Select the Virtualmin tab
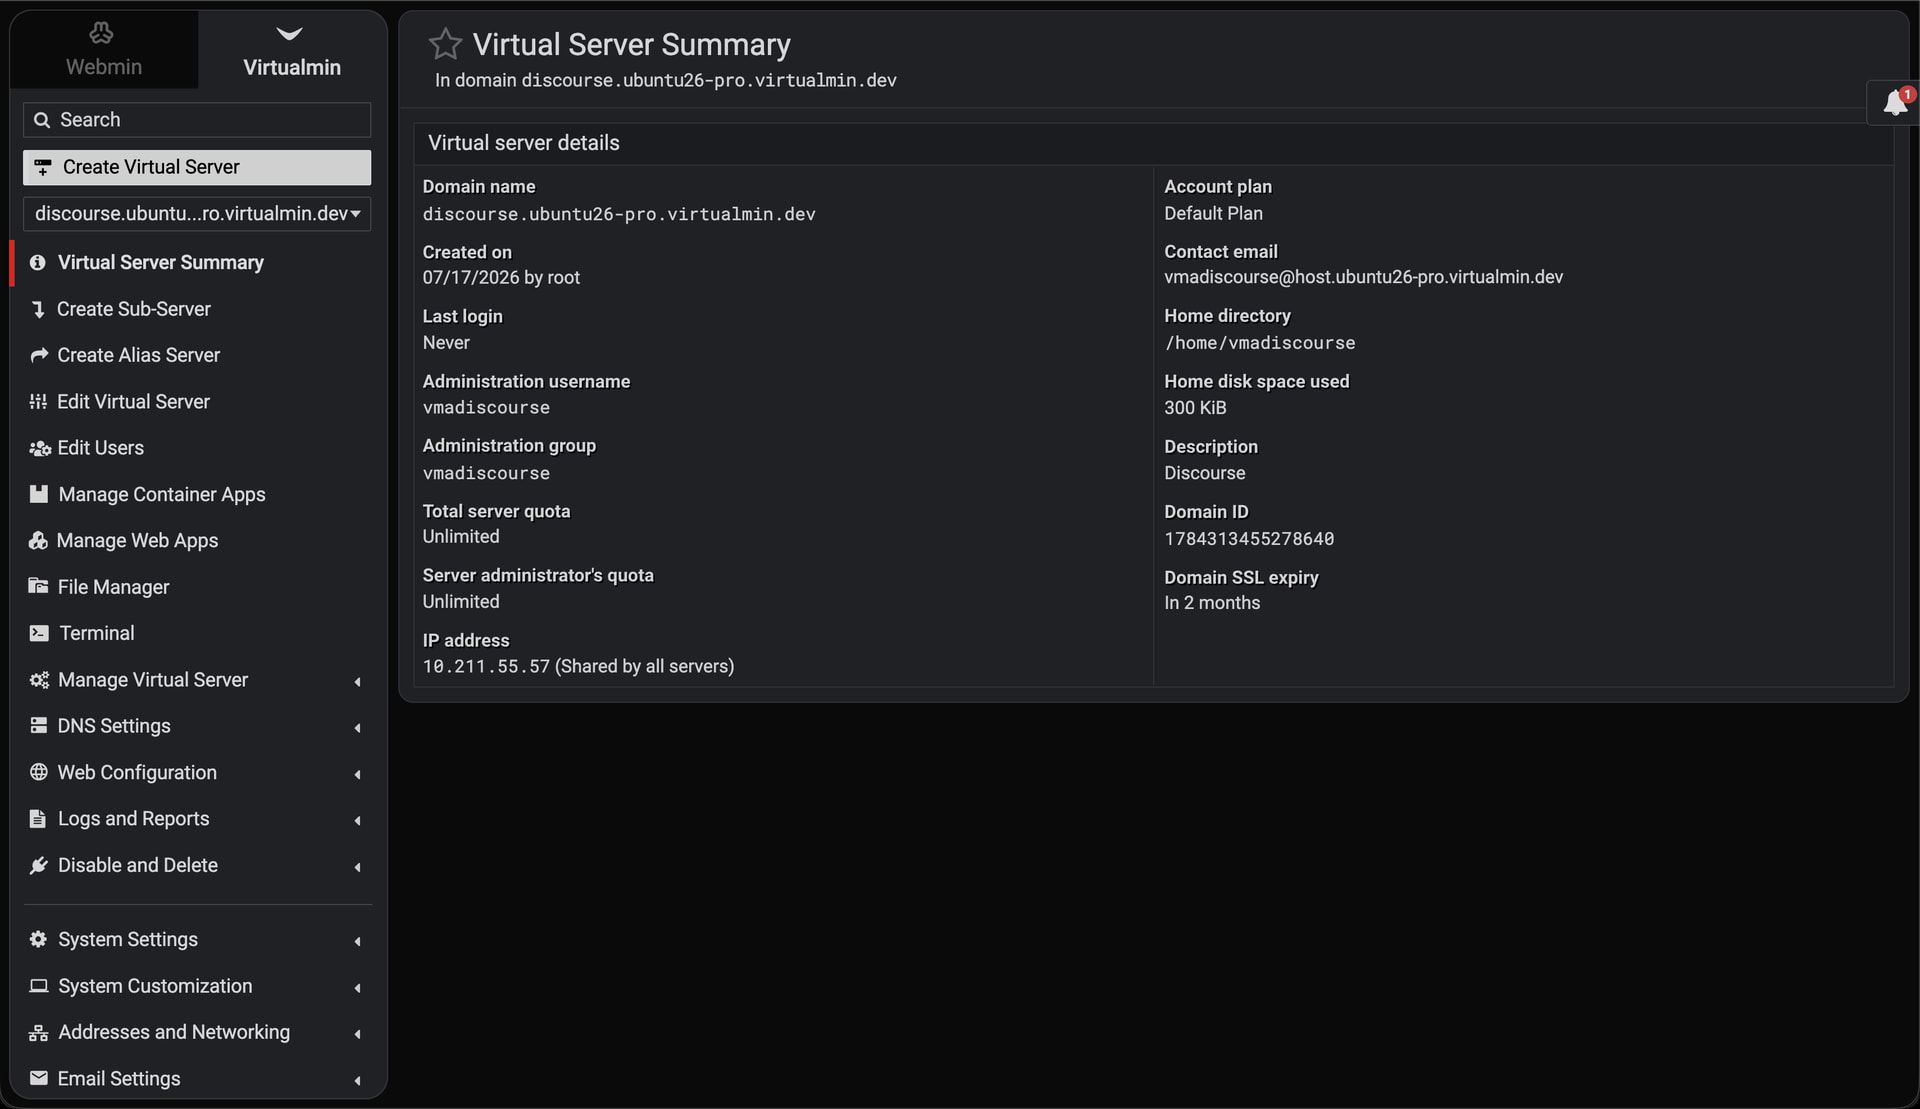 (291, 50)
